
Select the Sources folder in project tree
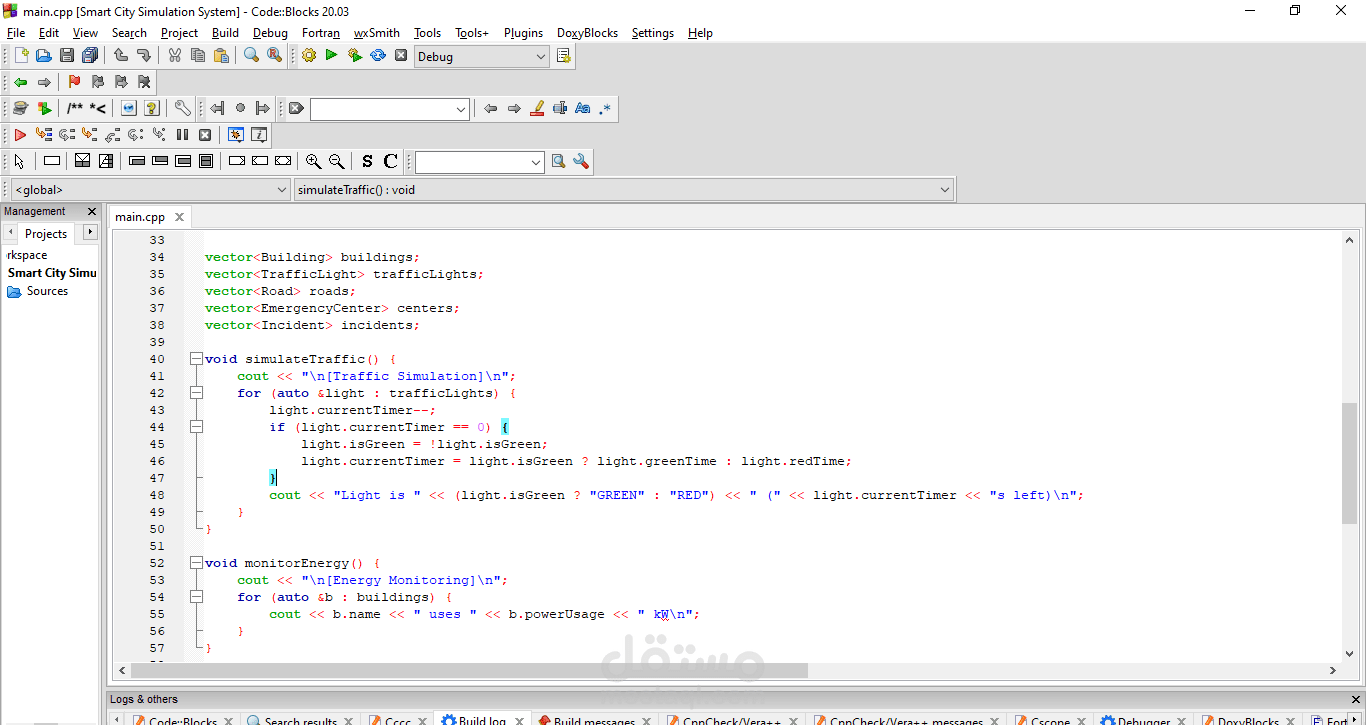click(x=47, y=291)
